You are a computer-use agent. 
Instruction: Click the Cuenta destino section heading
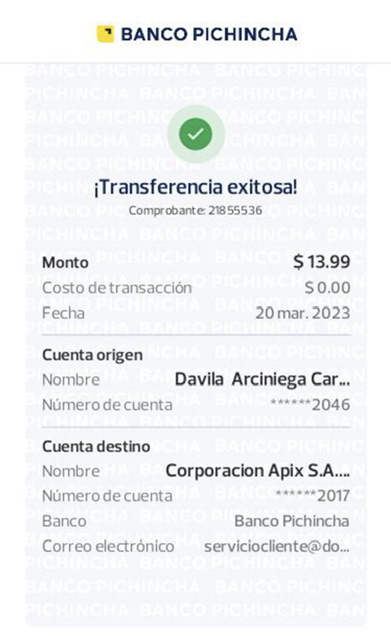(x=96, y=446)
